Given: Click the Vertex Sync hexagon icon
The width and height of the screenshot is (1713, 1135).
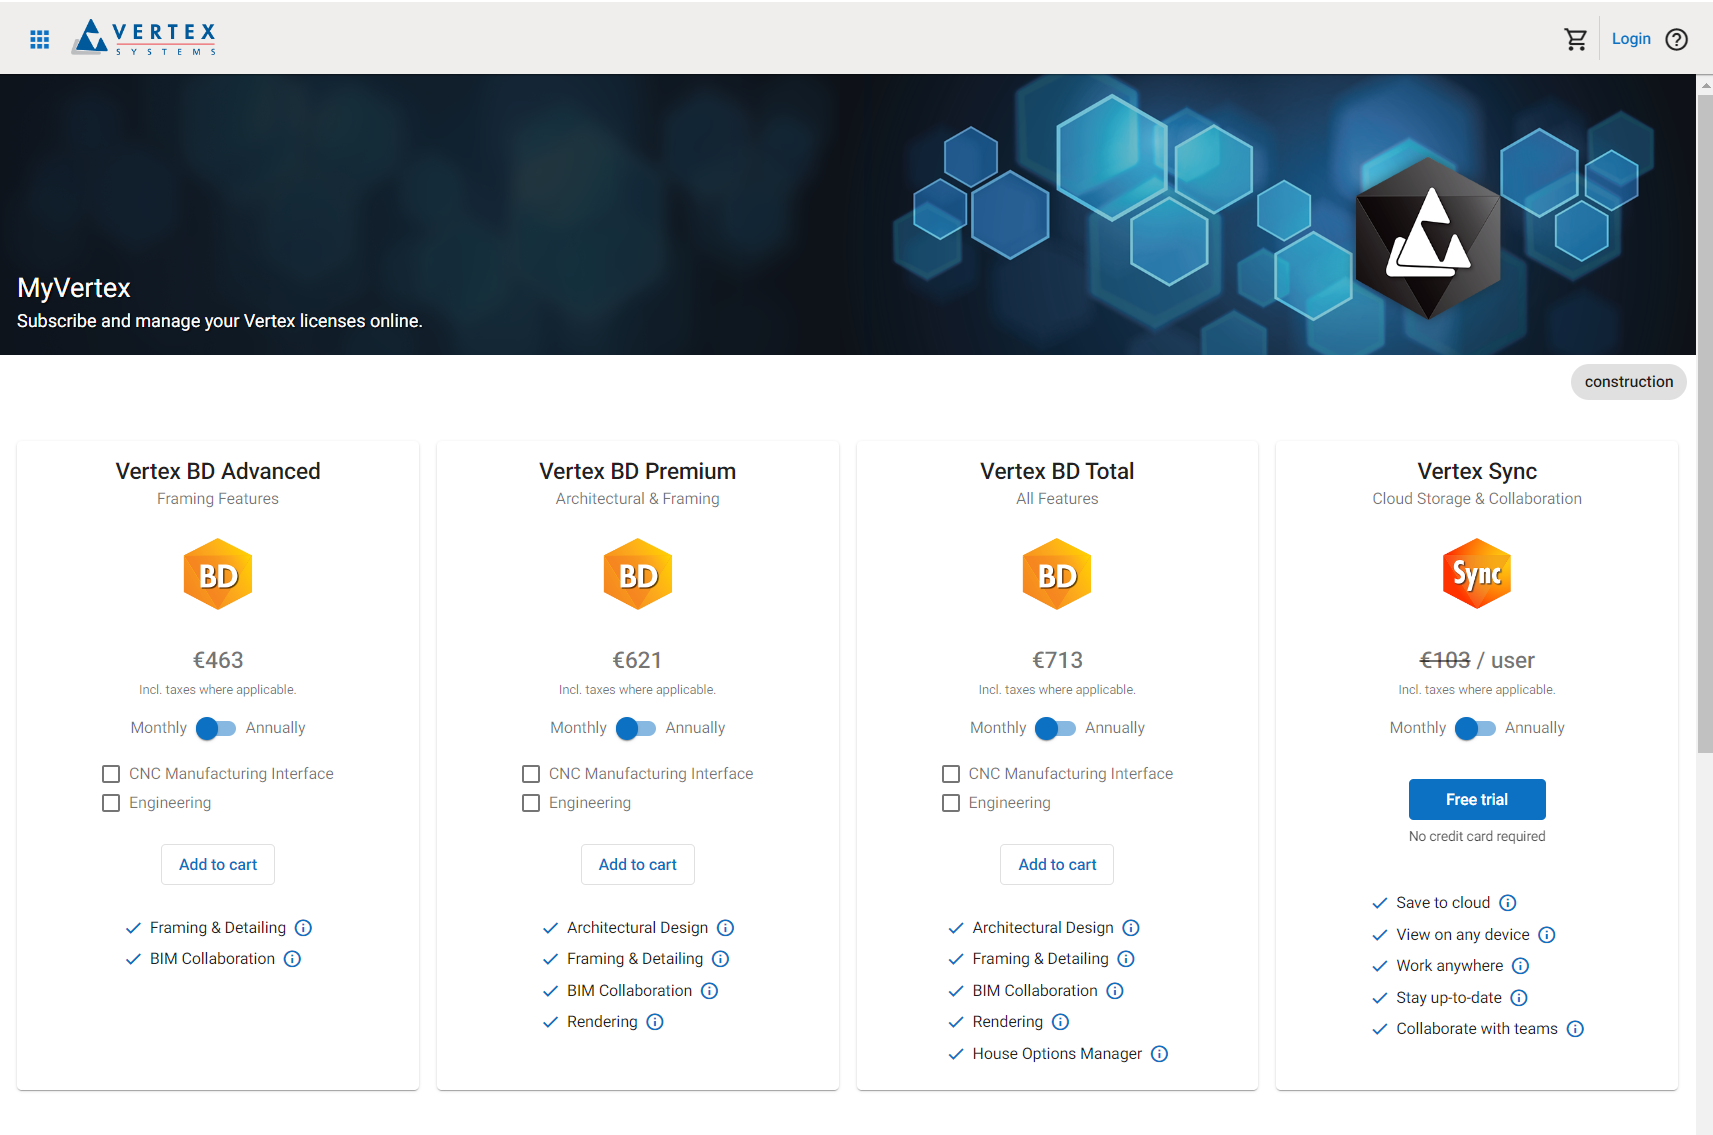Looking at the screenshot, I should tap(1477, 574).
